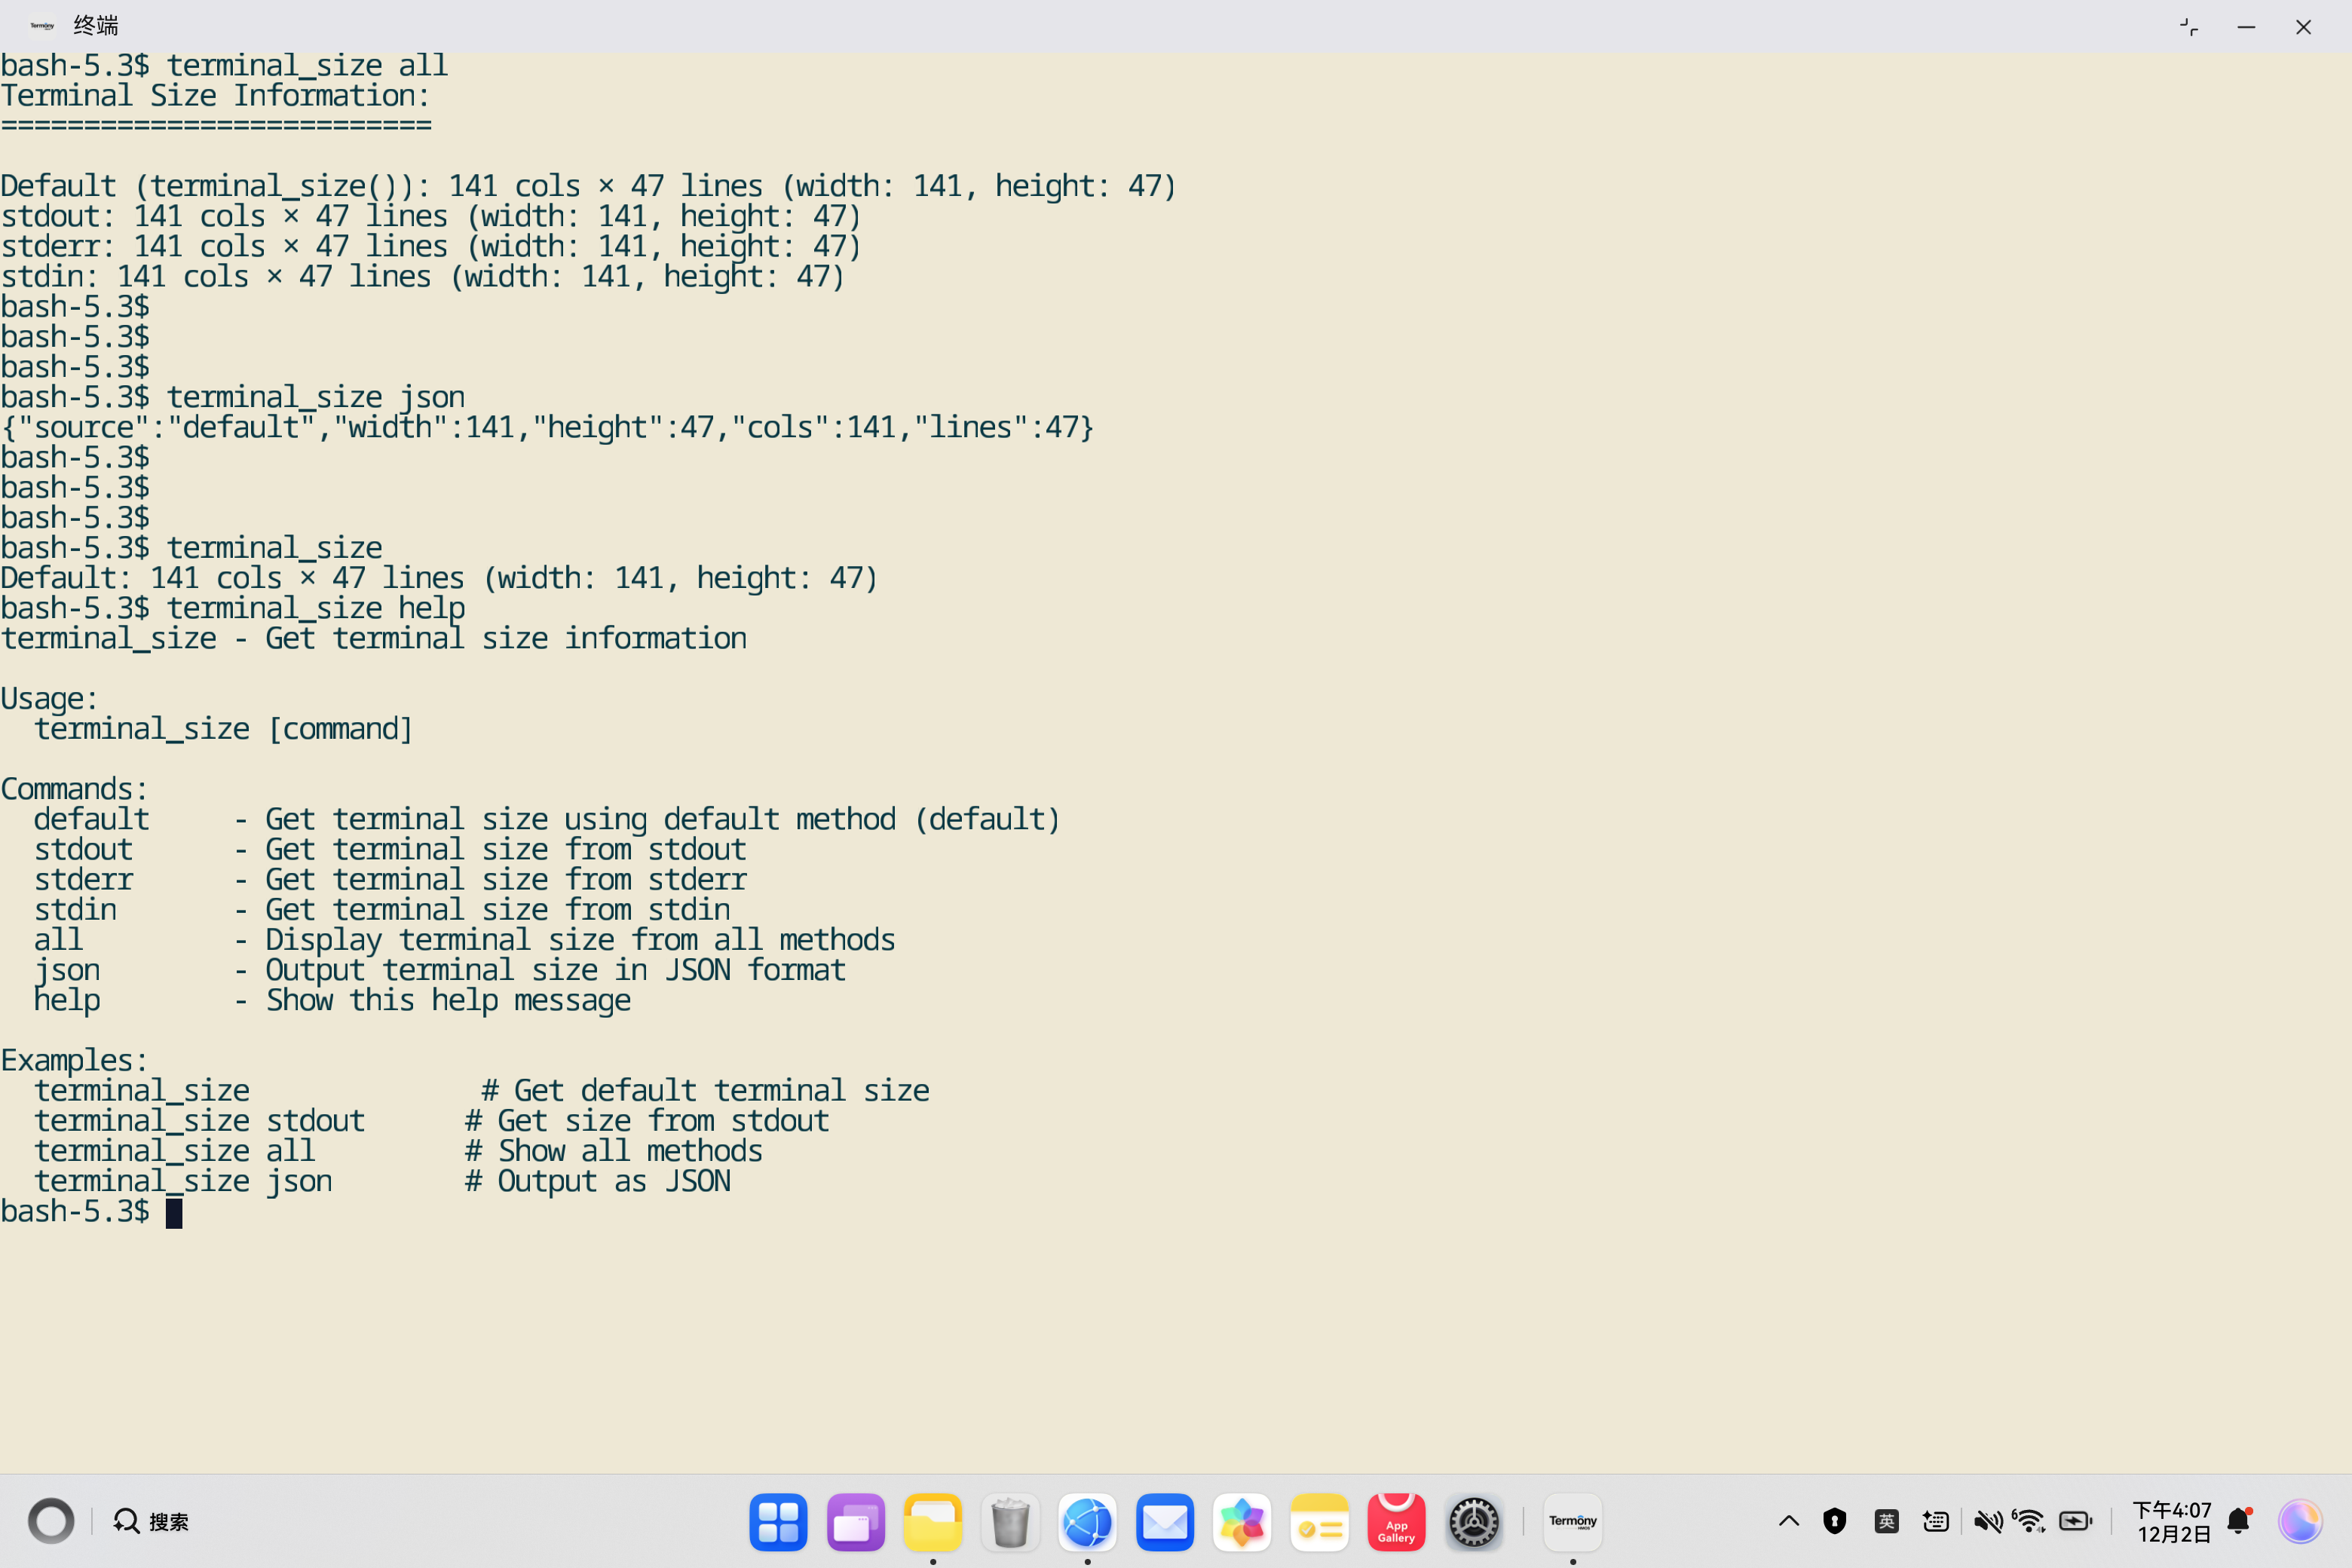Click the terminal prompt cursor line
Viewport: 2352px width, 1568px height.
pos(174,1212)
